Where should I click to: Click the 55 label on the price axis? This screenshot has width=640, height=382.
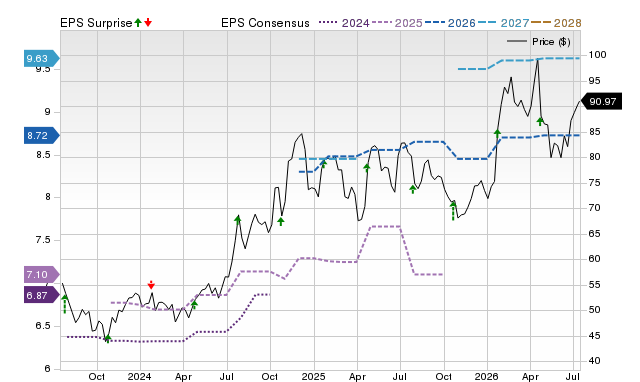(x=594, y=284)
